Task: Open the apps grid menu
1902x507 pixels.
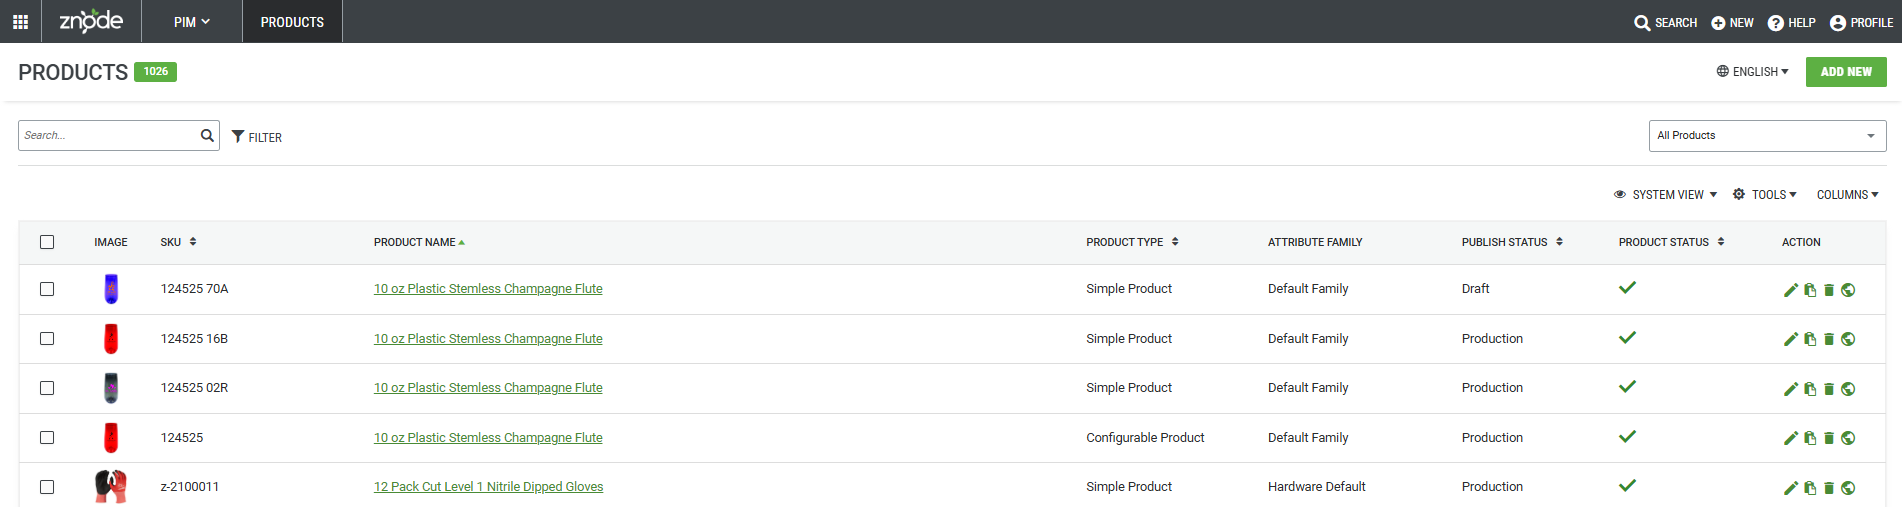Action: click(20, 22)
